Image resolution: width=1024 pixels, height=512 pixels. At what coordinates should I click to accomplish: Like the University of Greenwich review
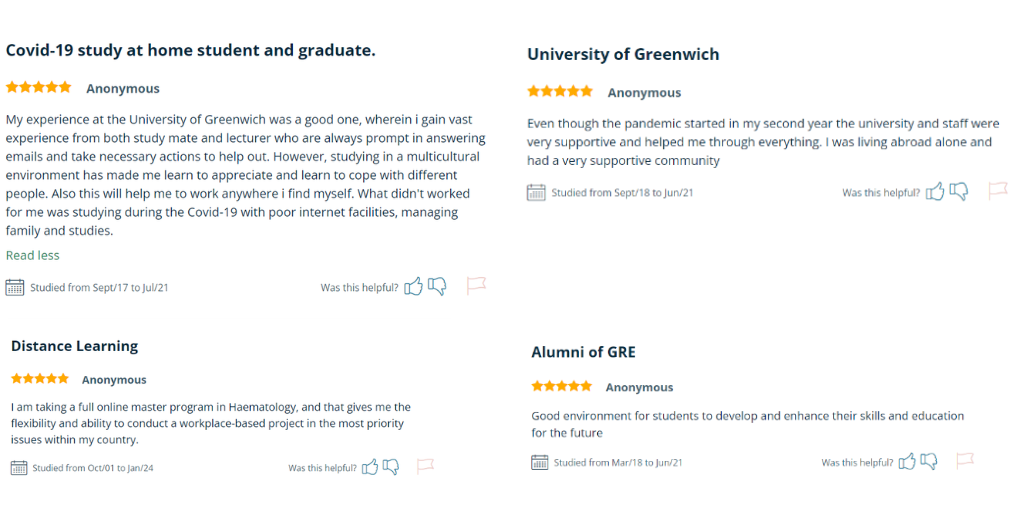(x=935, y=191)
